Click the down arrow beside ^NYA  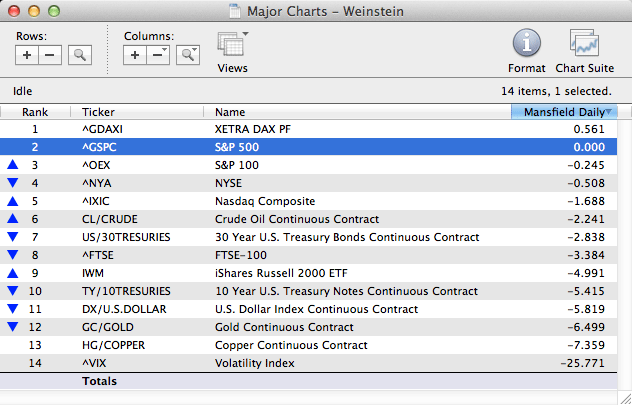pos(11,183)
